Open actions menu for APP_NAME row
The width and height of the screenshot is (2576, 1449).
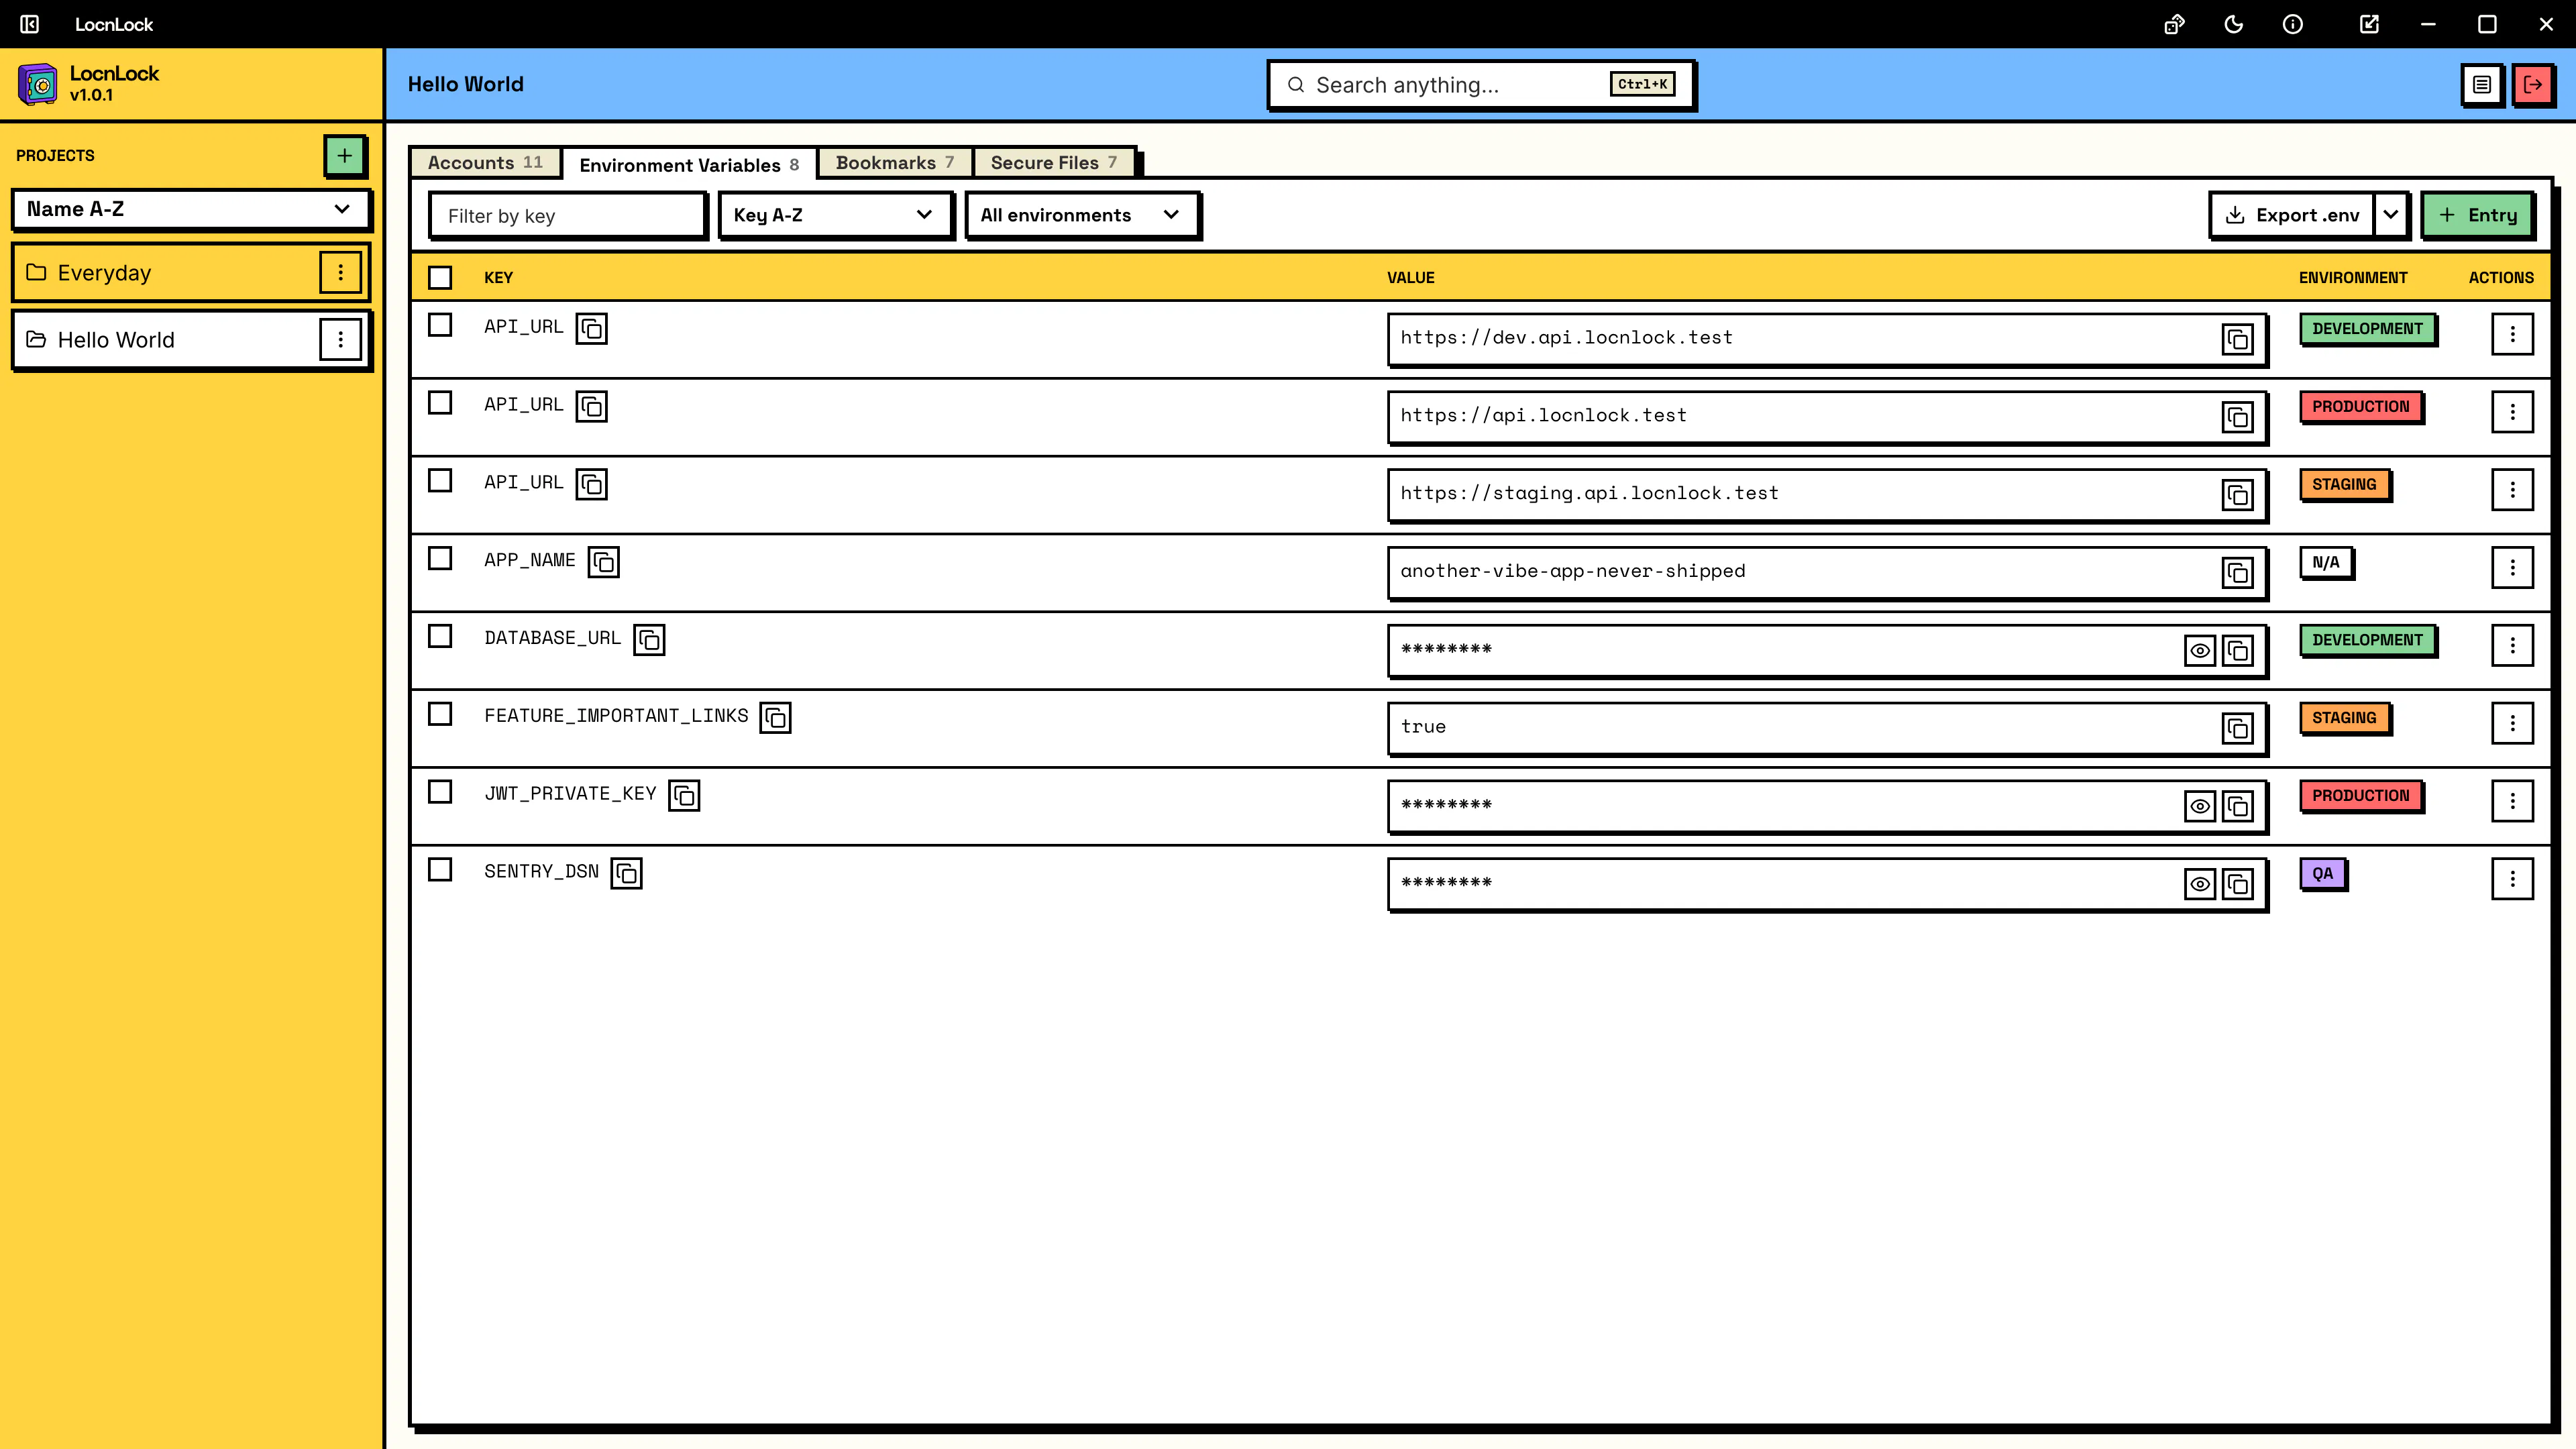[2512, 568]
